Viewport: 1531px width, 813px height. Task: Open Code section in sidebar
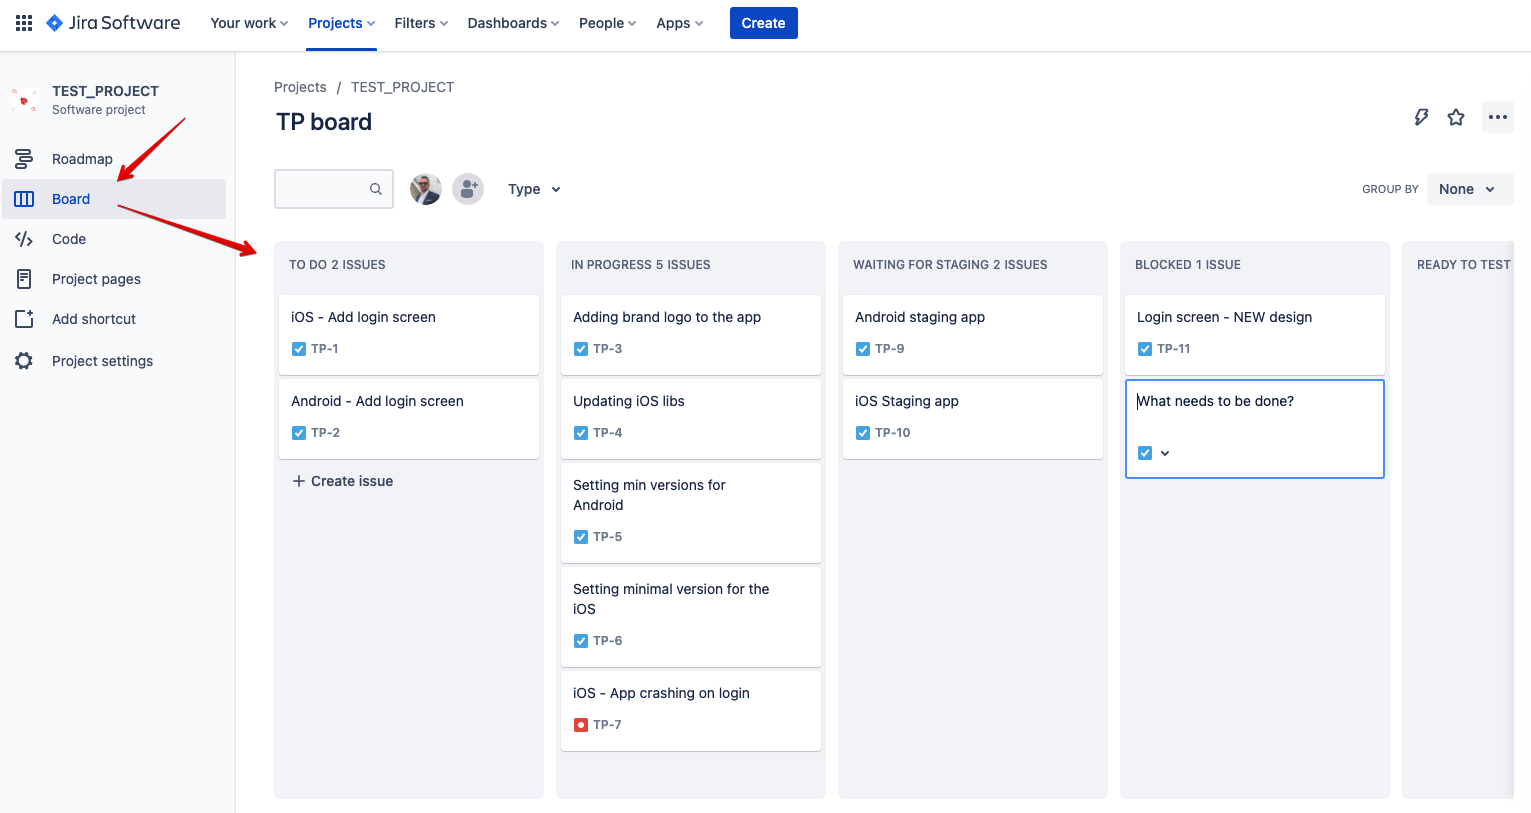tap(69, 239)
